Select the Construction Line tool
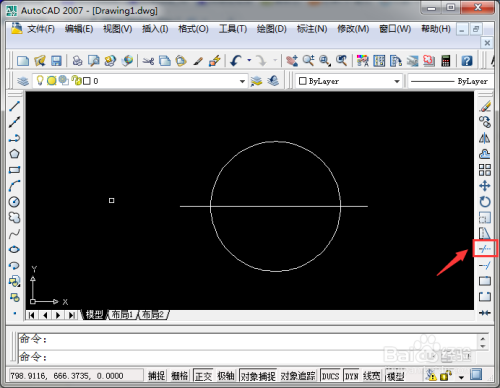The height and width of the screenshot is (388, 500). 14,122
